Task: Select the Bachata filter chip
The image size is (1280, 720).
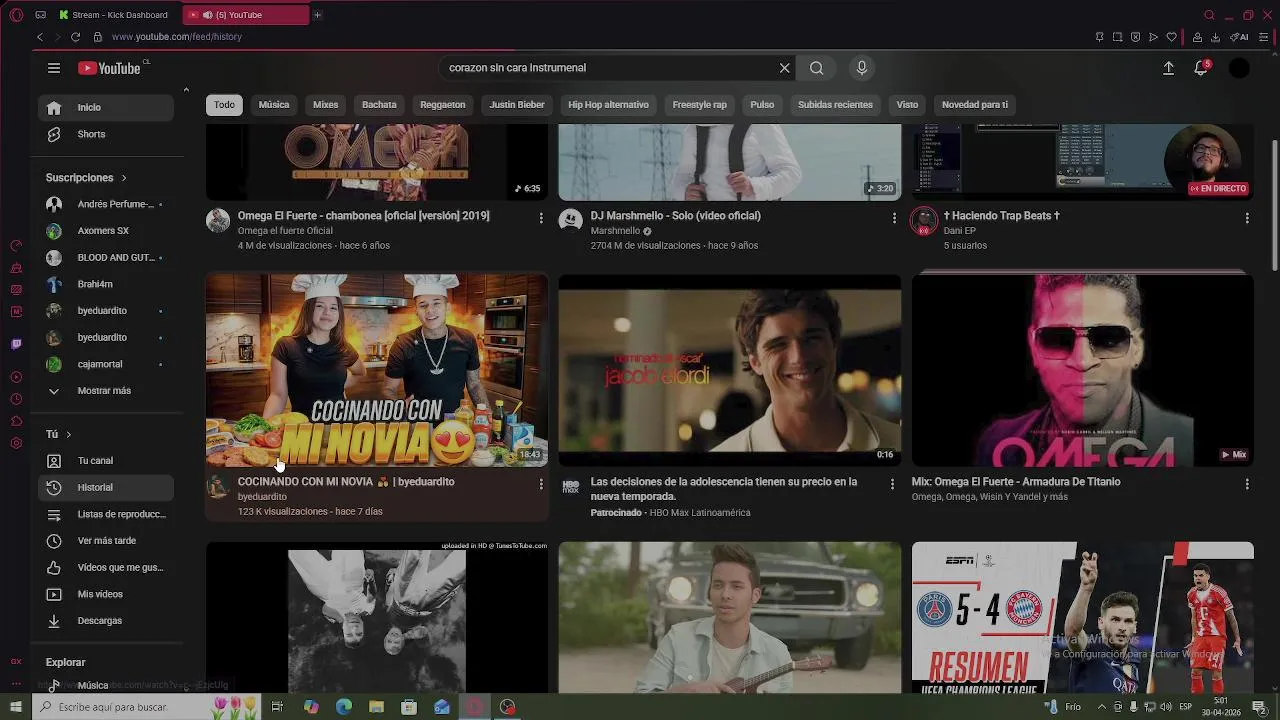Action: point(379,105)
